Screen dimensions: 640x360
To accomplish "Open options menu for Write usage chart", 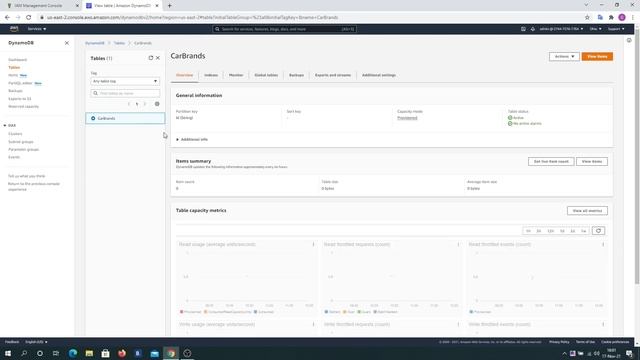I will (x=313, y=324).
